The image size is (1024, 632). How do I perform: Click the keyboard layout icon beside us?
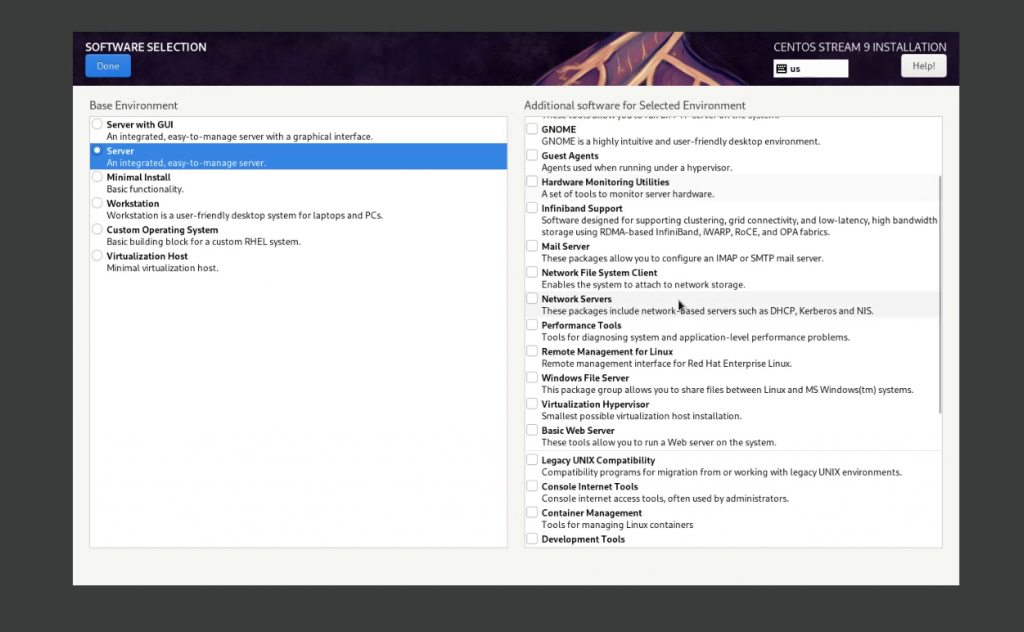coord(782,69)
